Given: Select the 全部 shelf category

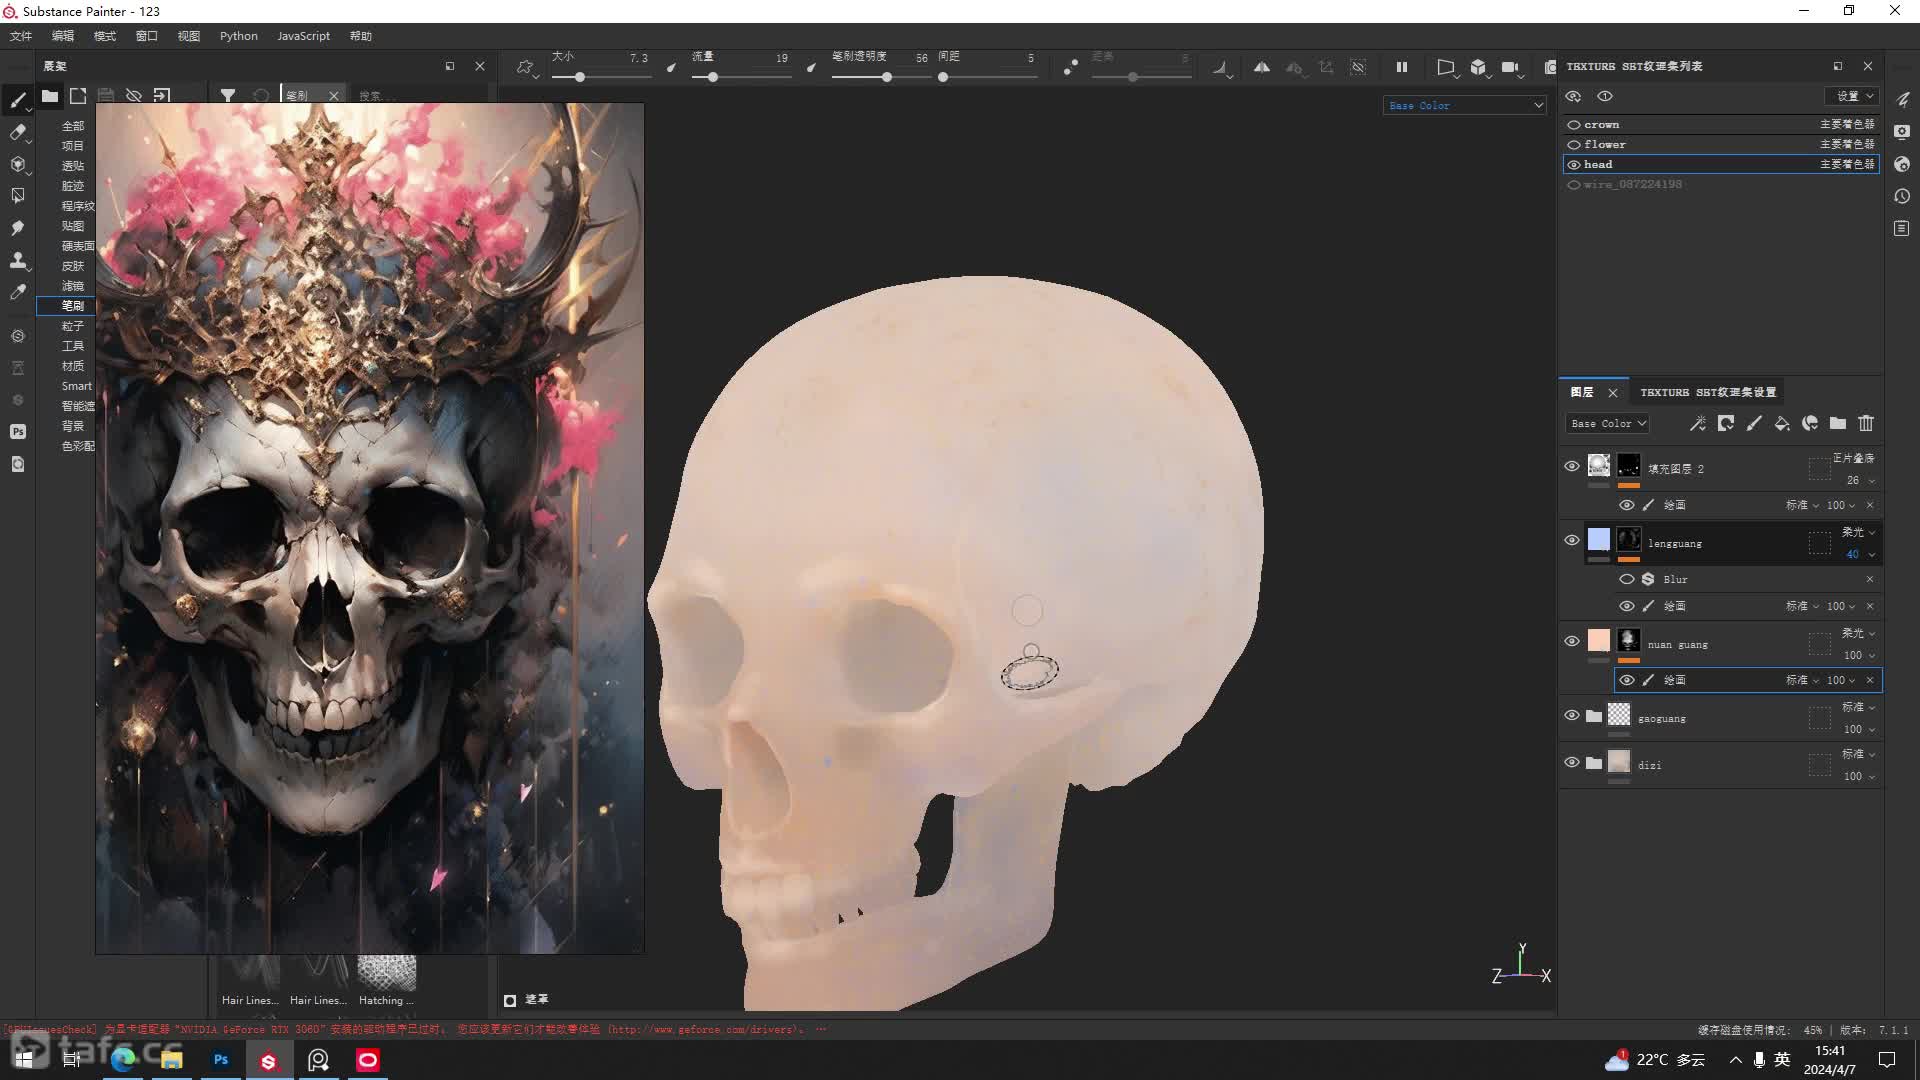Looking at the screenshot, I should click(x=73, y=126).
